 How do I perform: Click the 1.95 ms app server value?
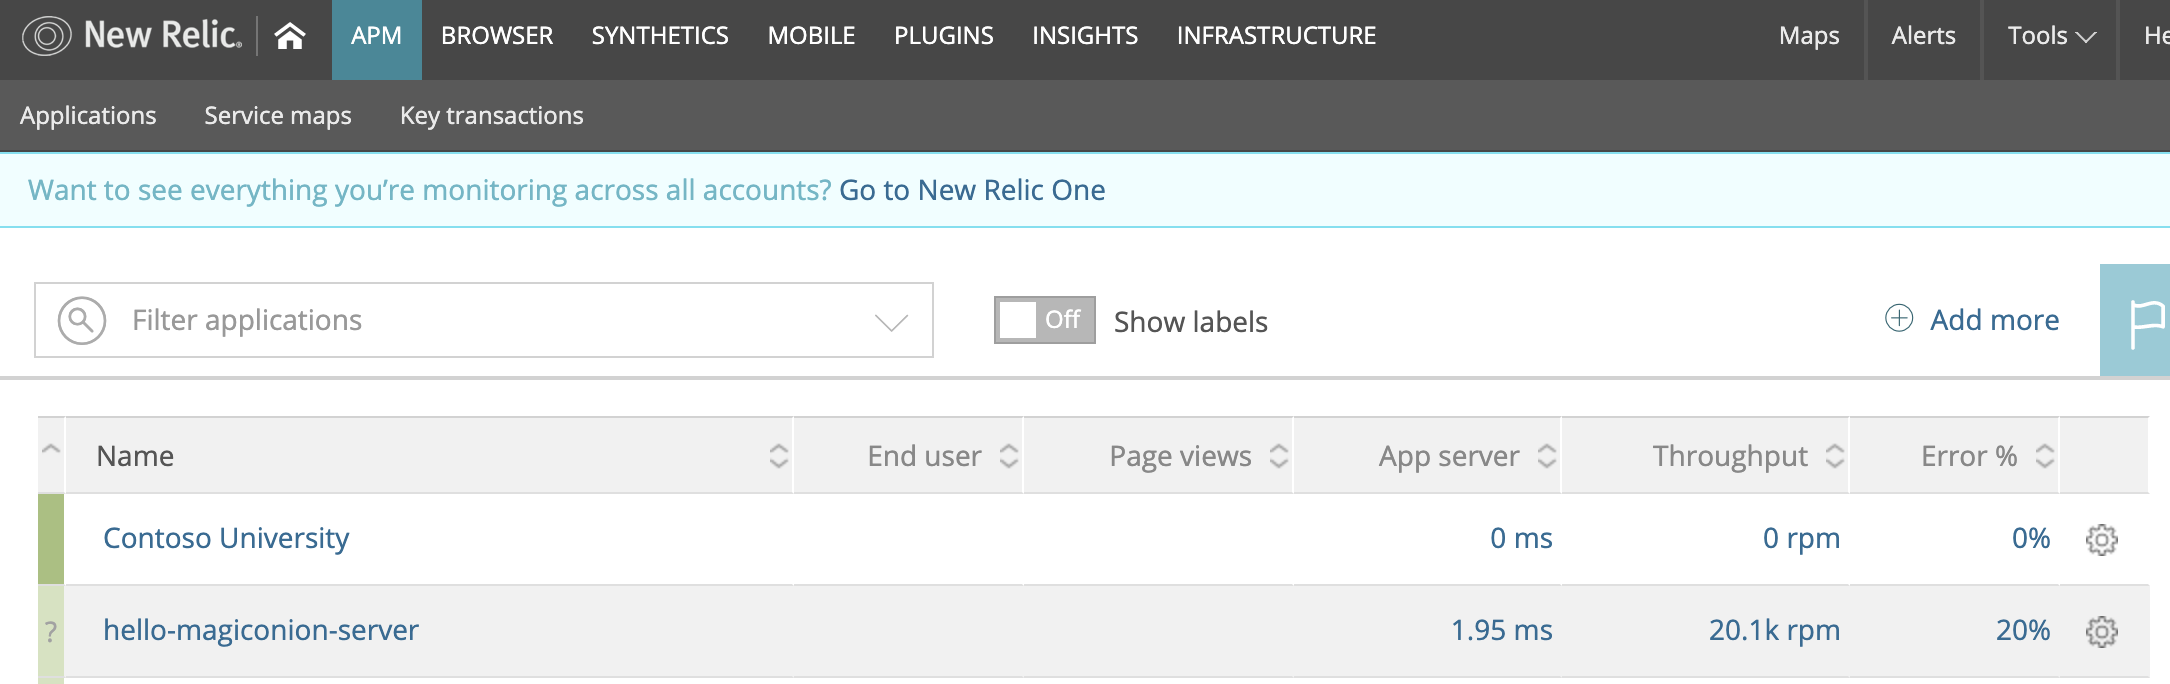pos(1502,630)
